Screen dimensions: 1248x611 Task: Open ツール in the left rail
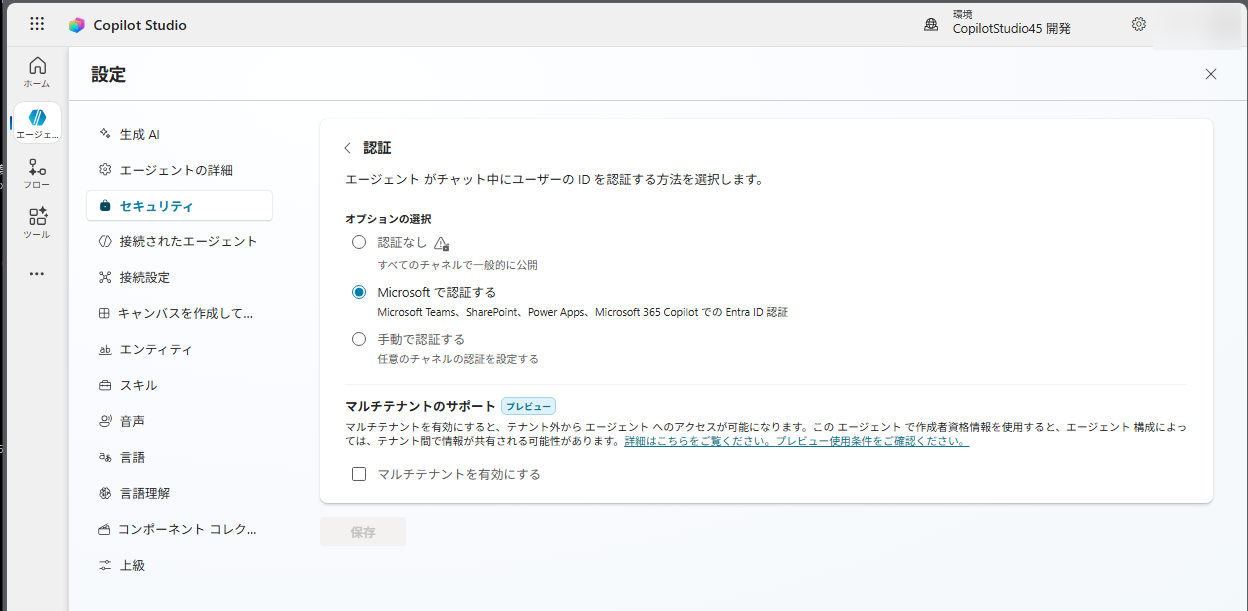[37, 223]
